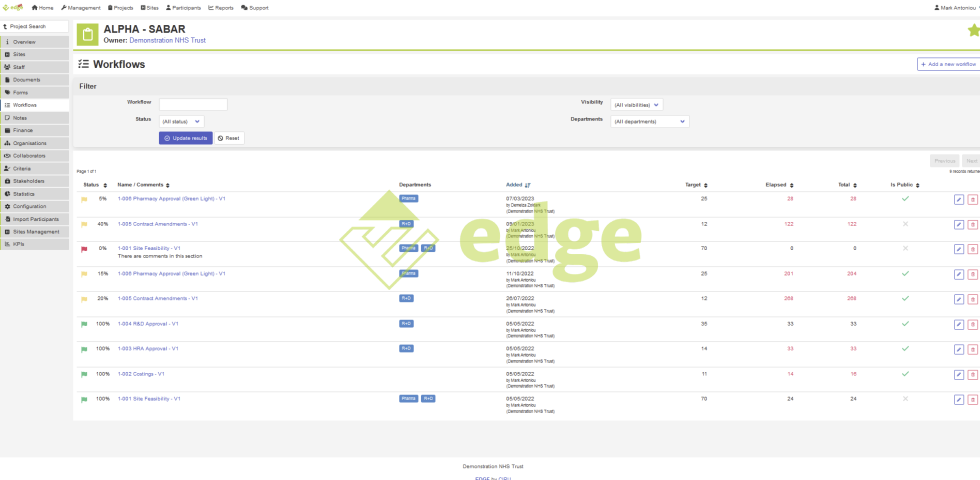Open Stakeholders in the sidebar
This screenshot has width=980, height=480.
34,181
